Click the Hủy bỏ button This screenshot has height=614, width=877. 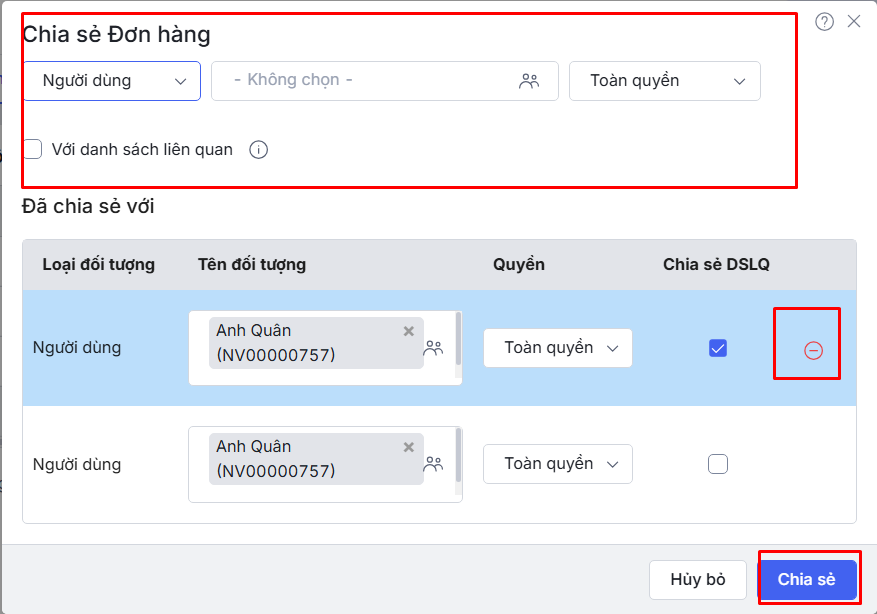coord(698,580)
